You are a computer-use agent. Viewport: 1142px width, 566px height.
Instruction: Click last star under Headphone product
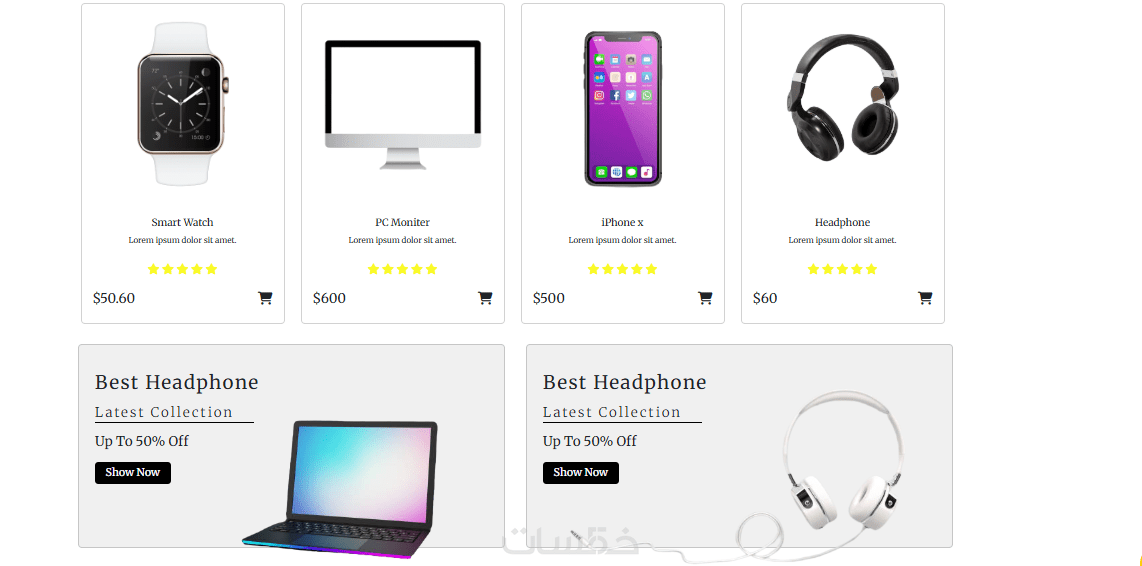pos(871,270)
